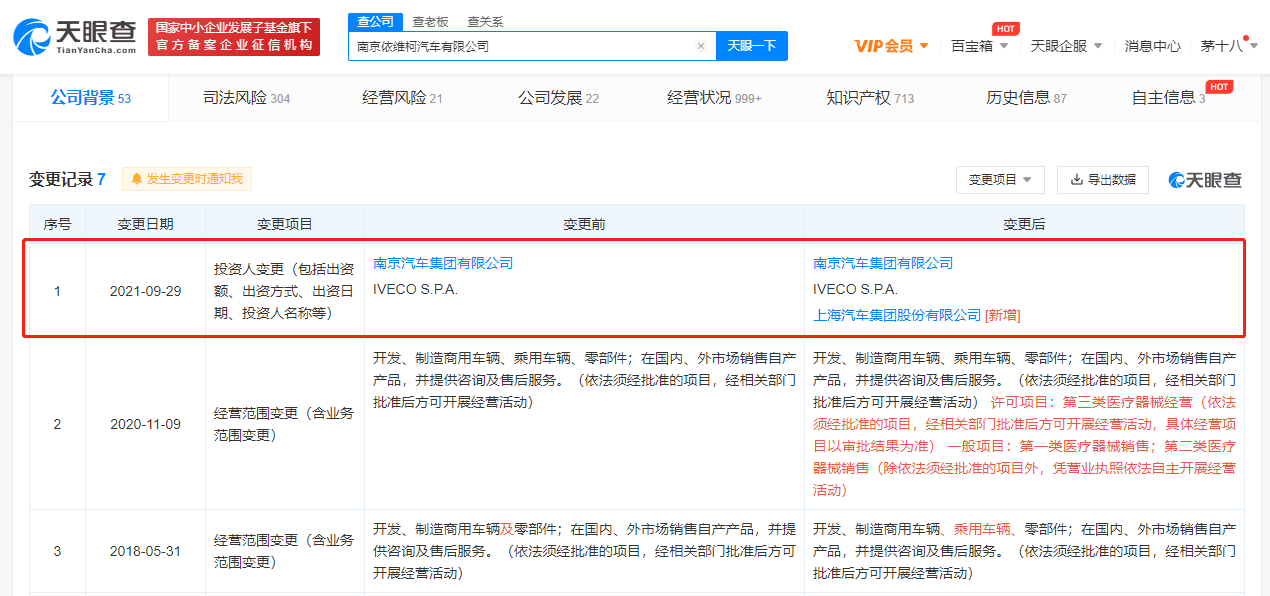
Task: Expand the 天眼企服 dropdown
Action: tap(1066, 46)
